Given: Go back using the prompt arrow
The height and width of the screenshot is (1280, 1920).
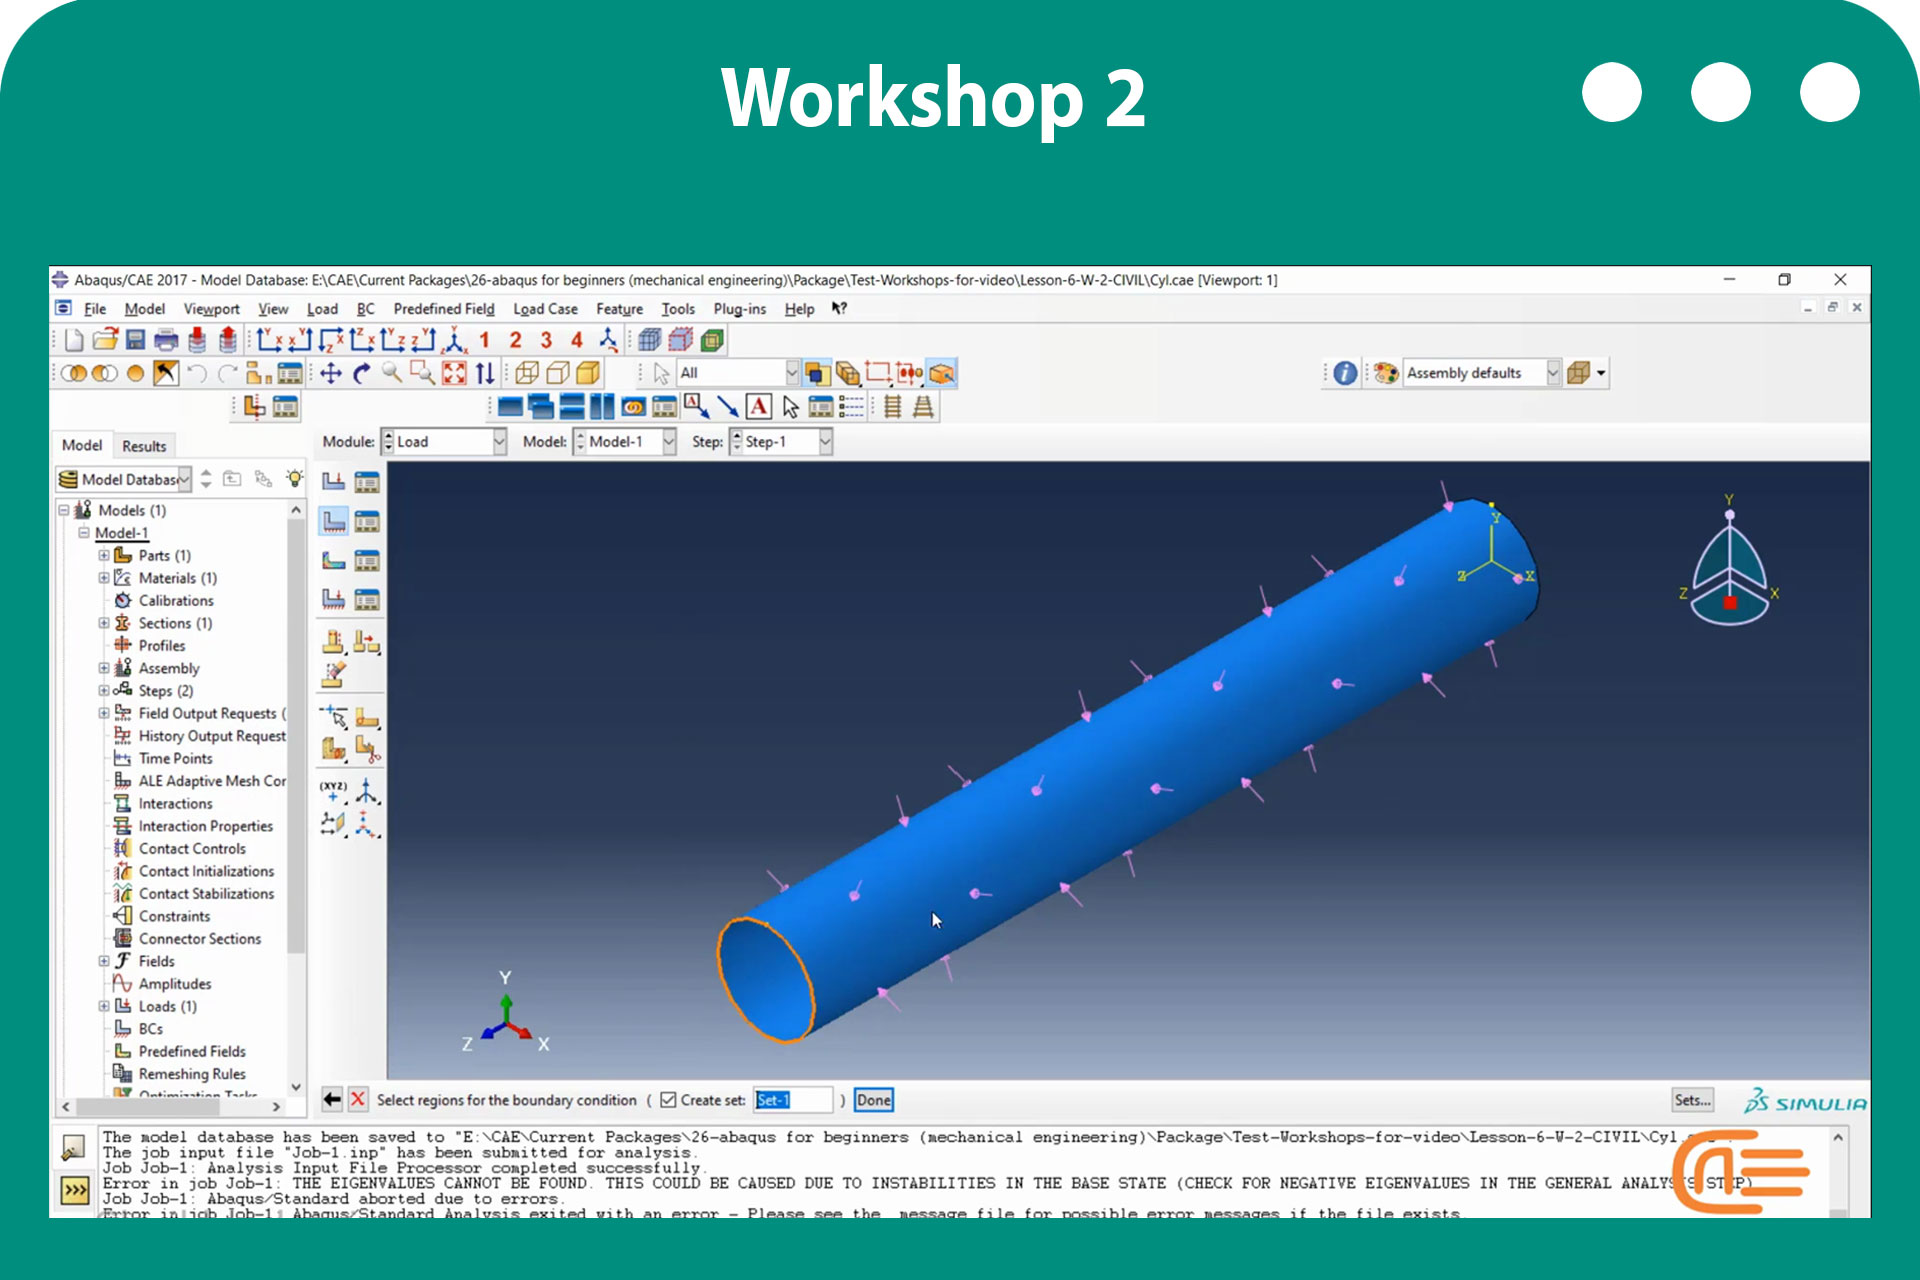Looking at the screenshot, I should pos(332,1099).
